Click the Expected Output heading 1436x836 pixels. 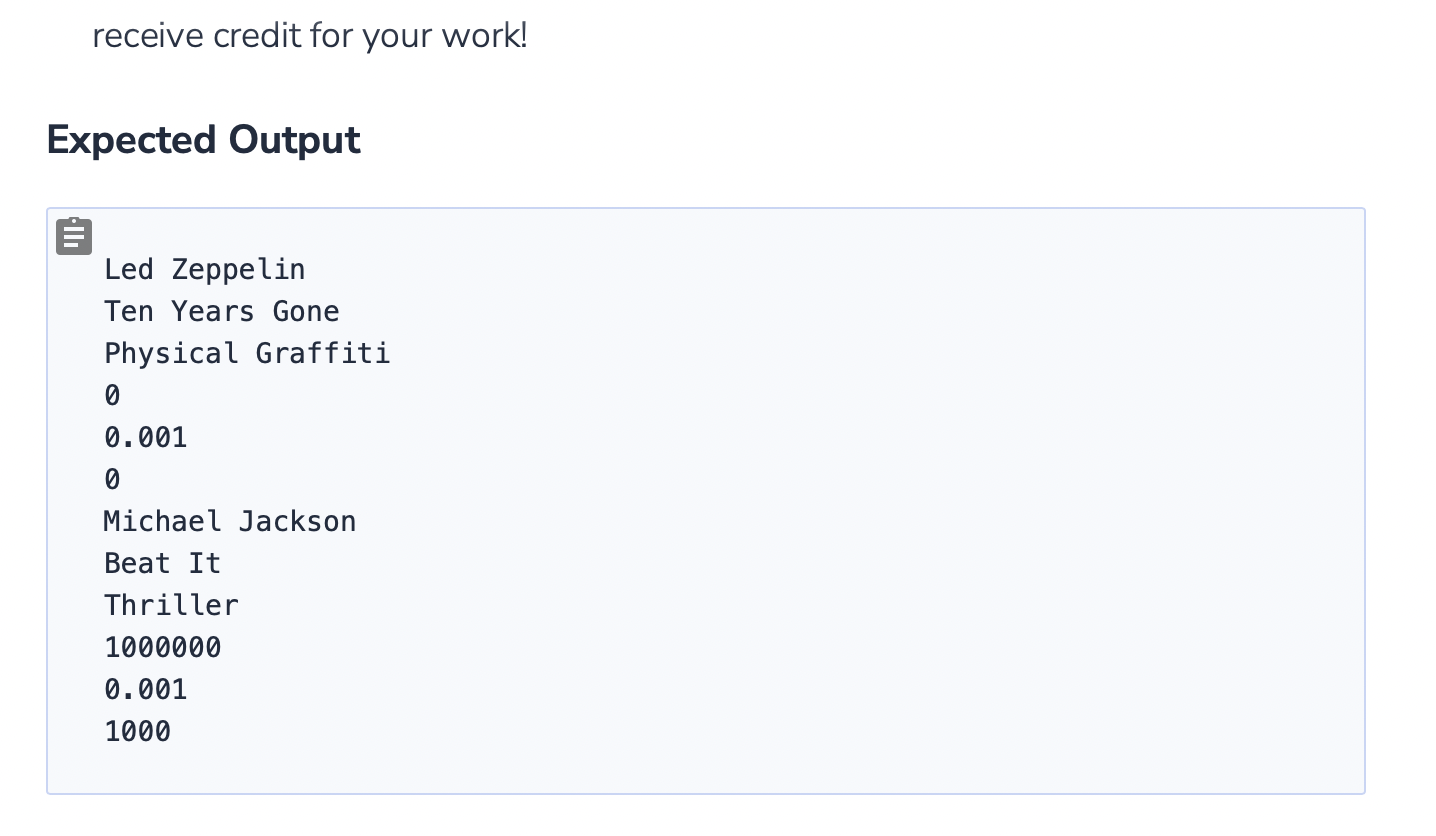click(x=203, y=140)
